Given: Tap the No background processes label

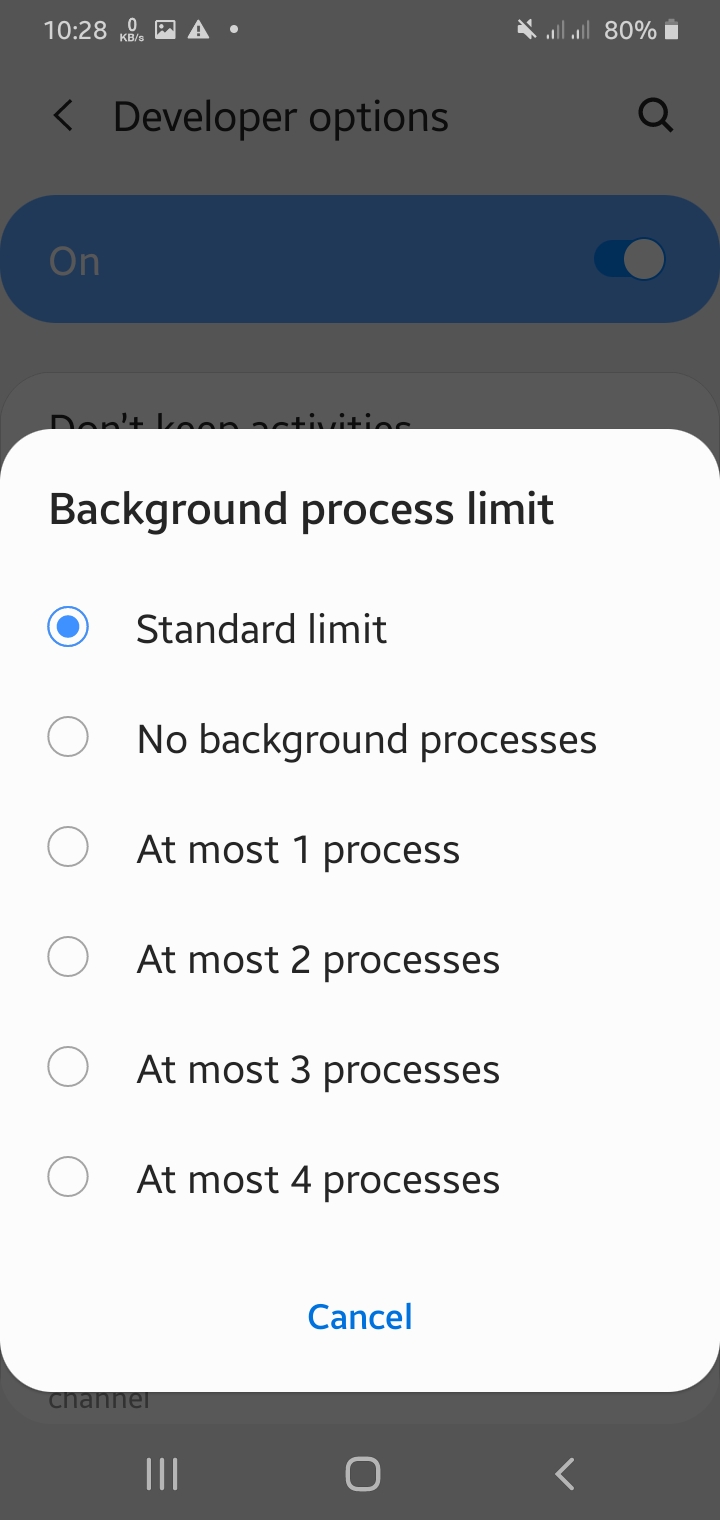Looking at the screenshot, I should click(x=366, y=740).
